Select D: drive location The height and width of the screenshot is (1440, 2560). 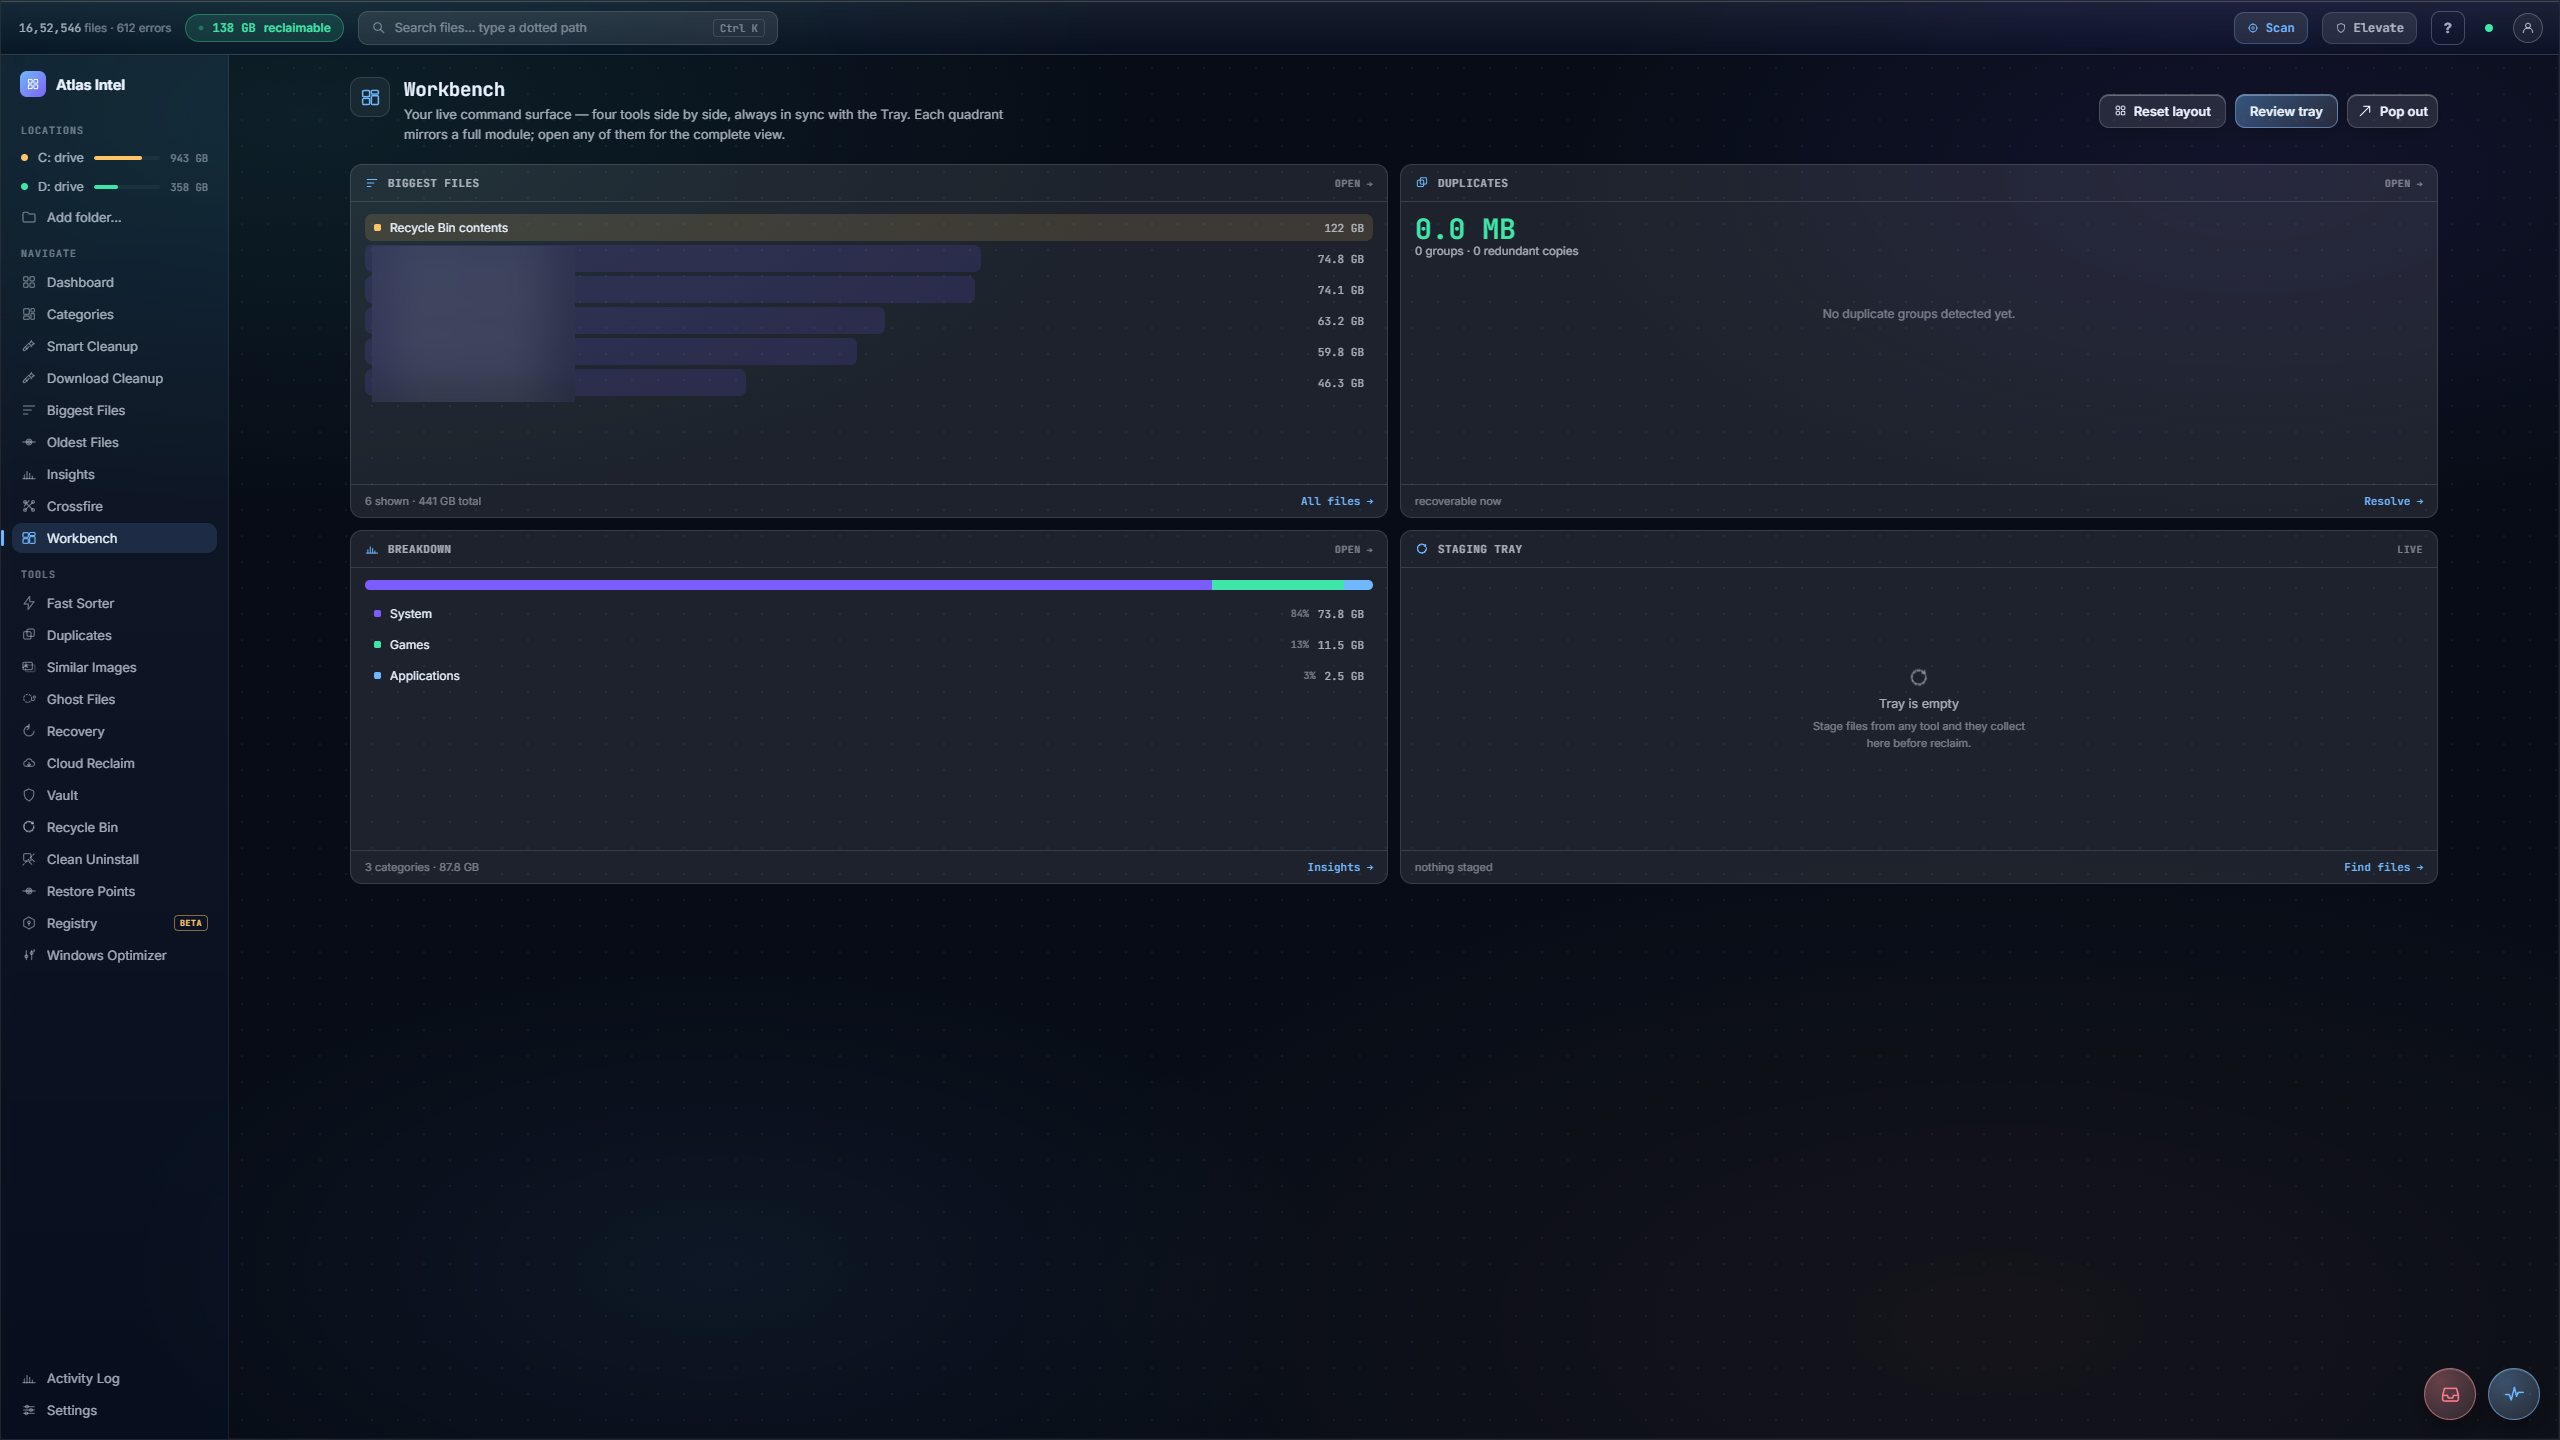point(114,187)
